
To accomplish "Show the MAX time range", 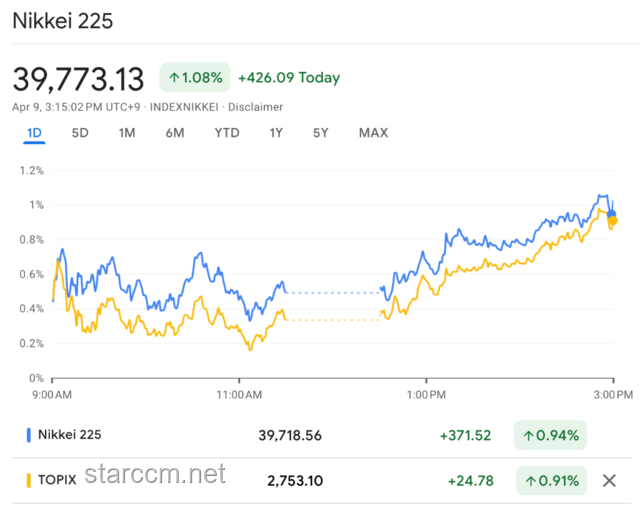I will point(373,133).
